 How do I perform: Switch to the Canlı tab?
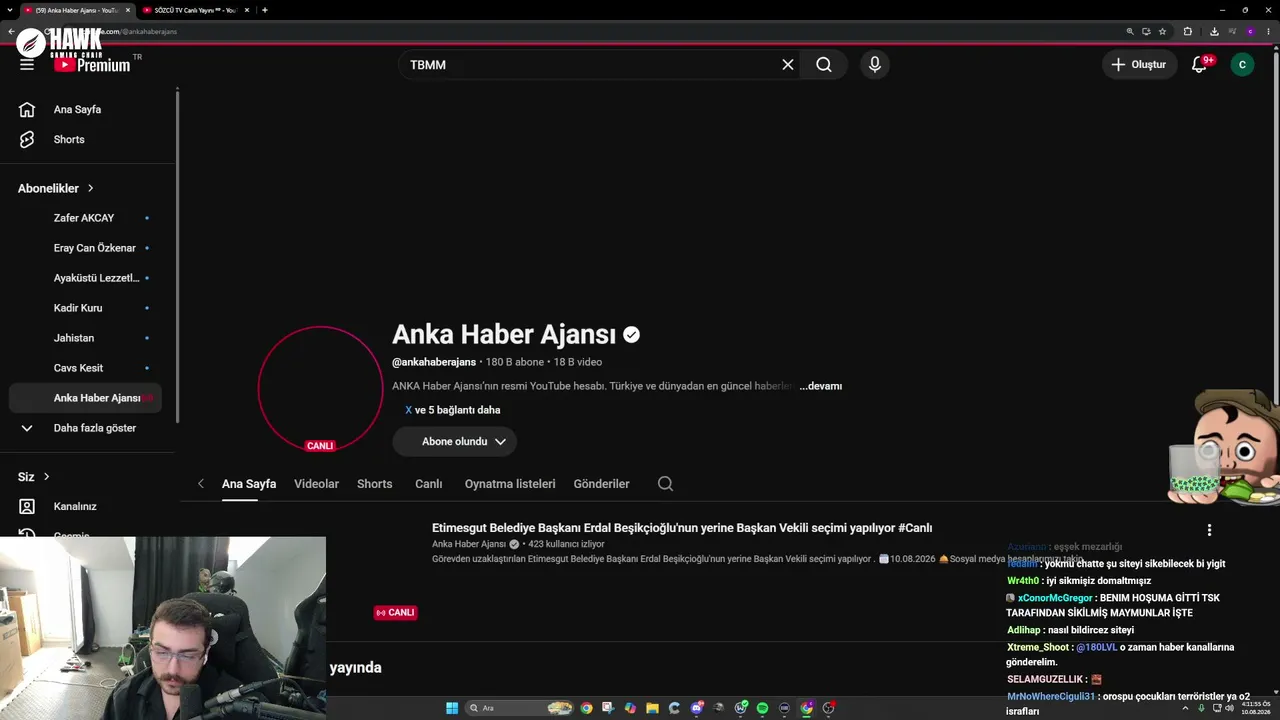click(429, 484)
